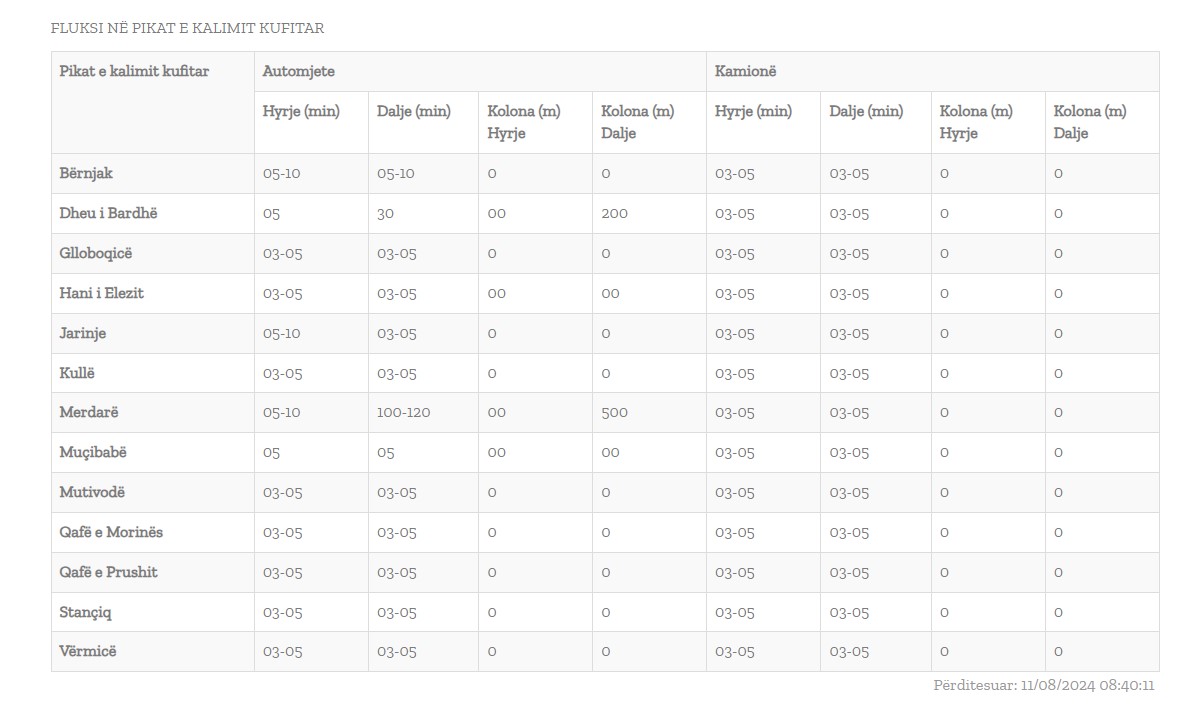
Task: Click the Jarinje row name
Action: 83,333
